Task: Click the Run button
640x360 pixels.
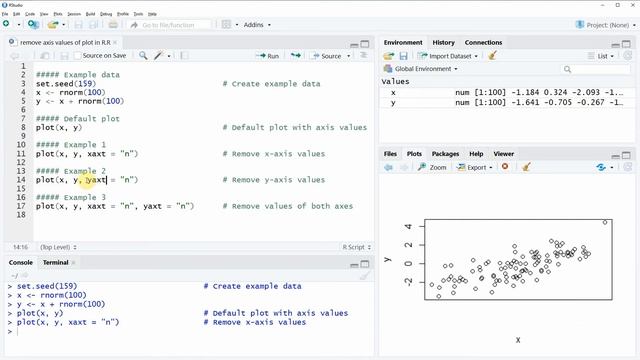Action: click(267, 56)
